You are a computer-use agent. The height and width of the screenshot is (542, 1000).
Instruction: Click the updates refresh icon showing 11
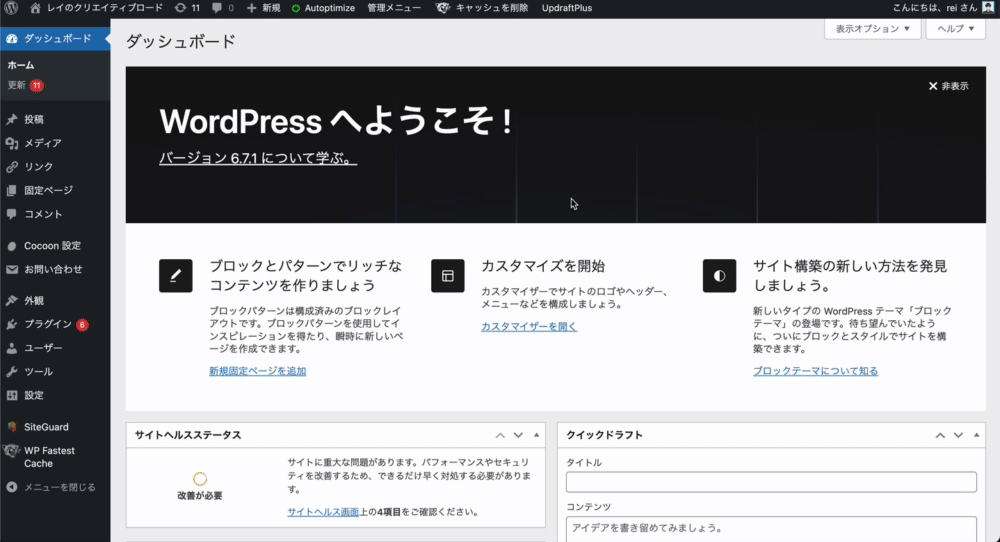click(x=181, y=8)
